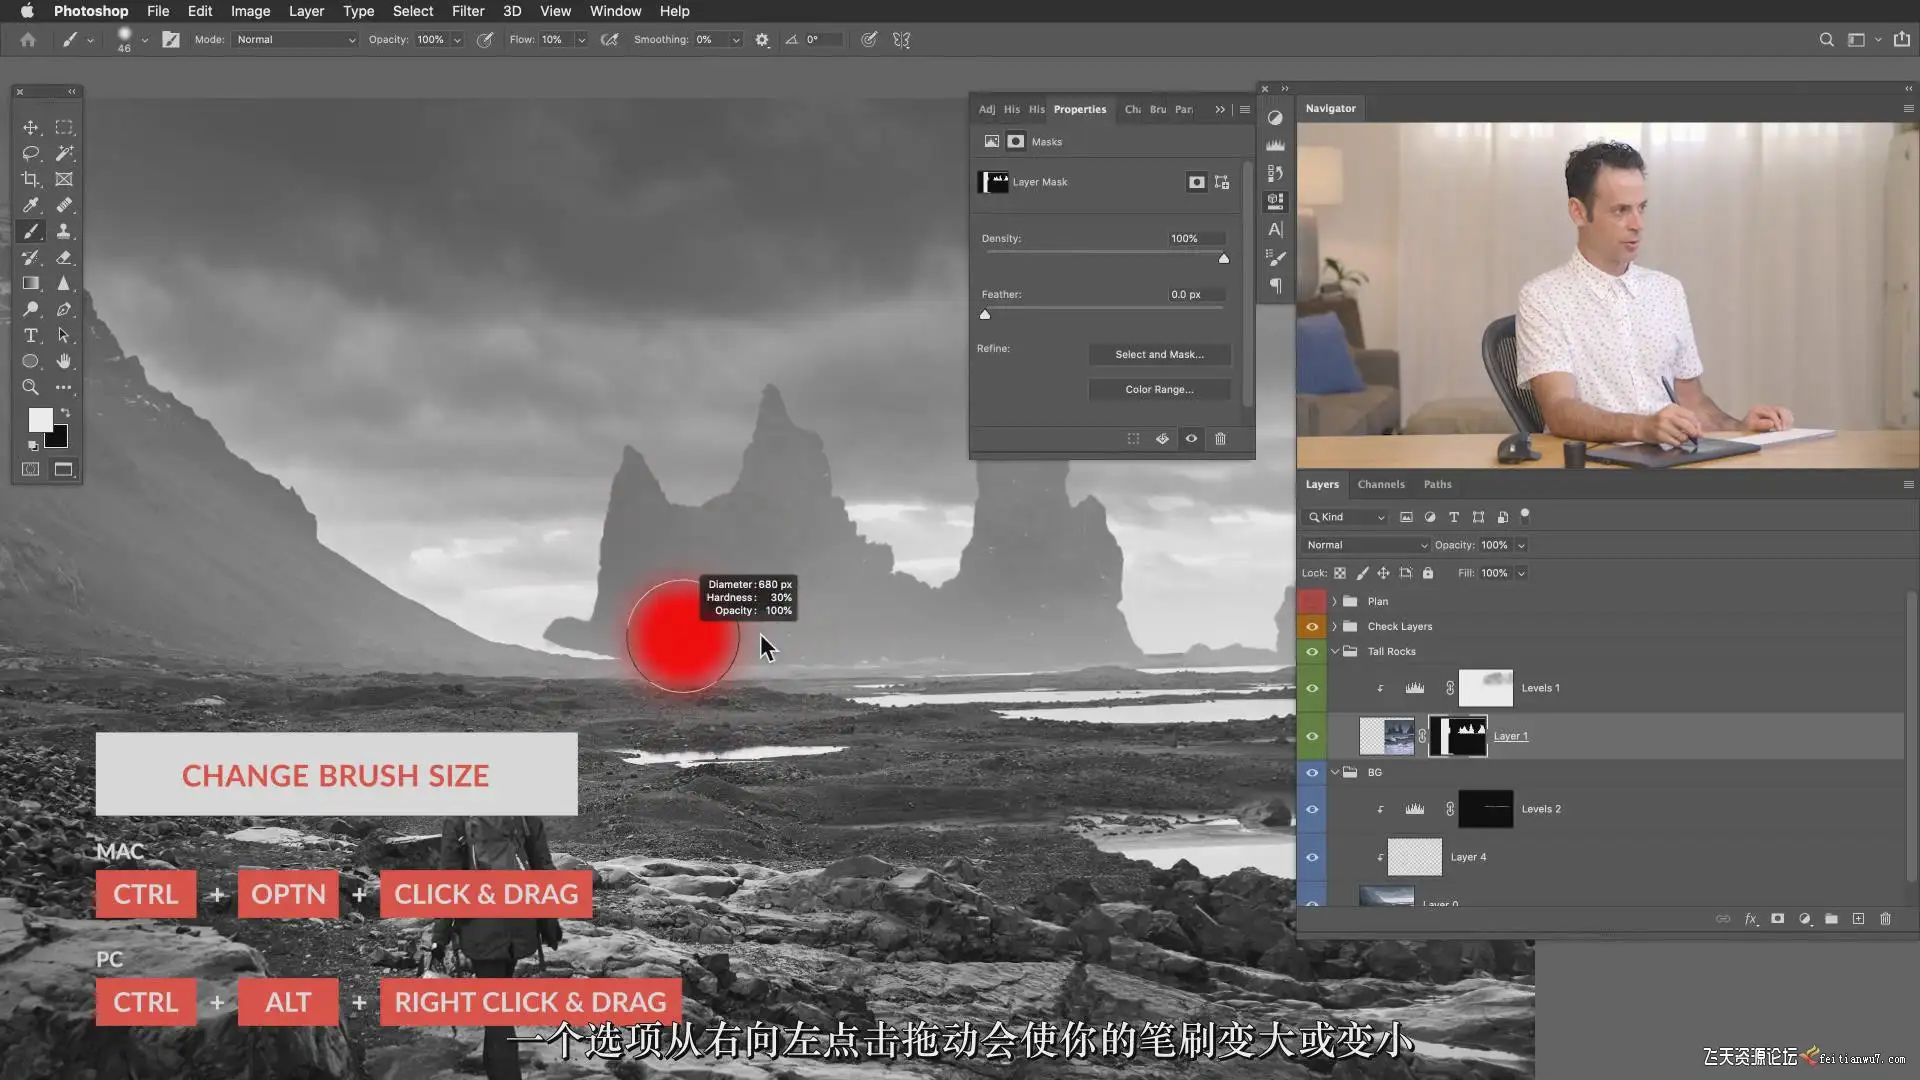
Task: Switch to the Channels tab
Action: coord(1380,484)
